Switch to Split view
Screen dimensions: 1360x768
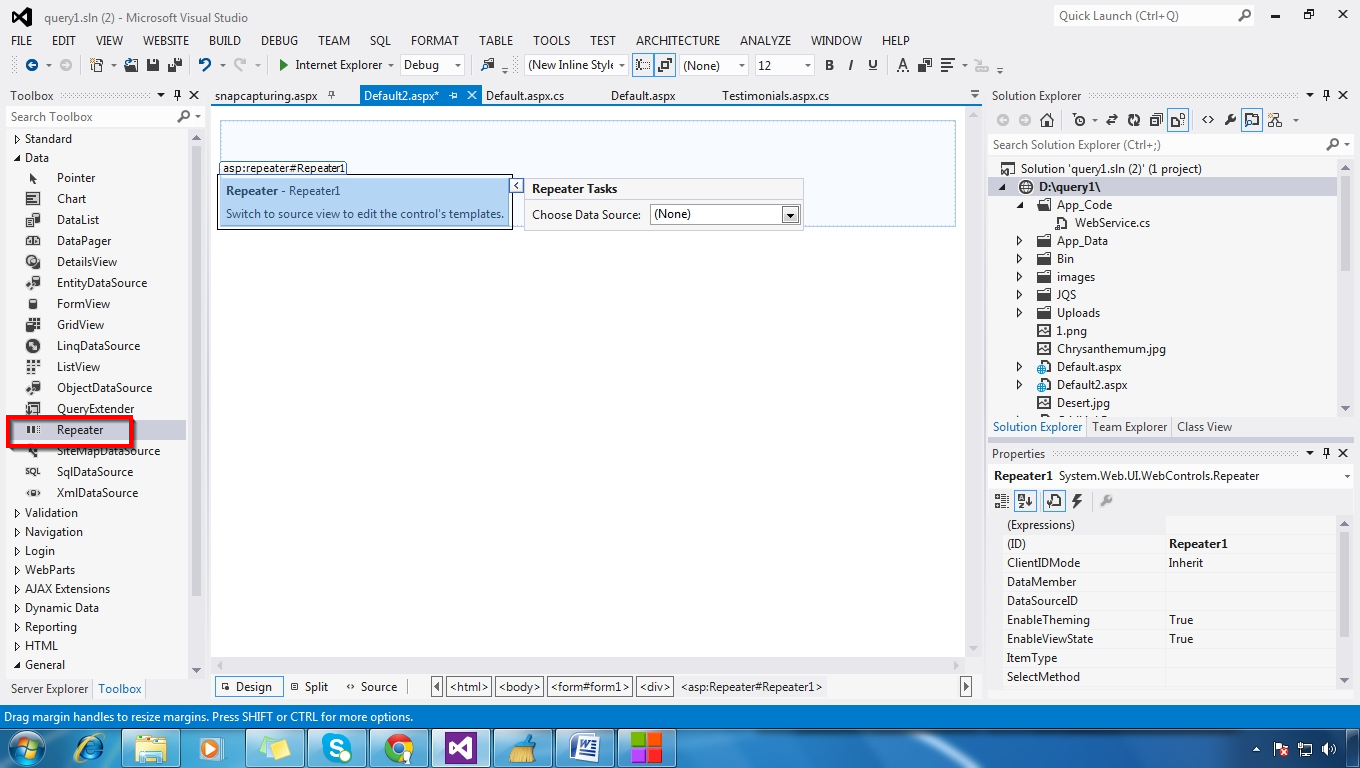point(309,687)
